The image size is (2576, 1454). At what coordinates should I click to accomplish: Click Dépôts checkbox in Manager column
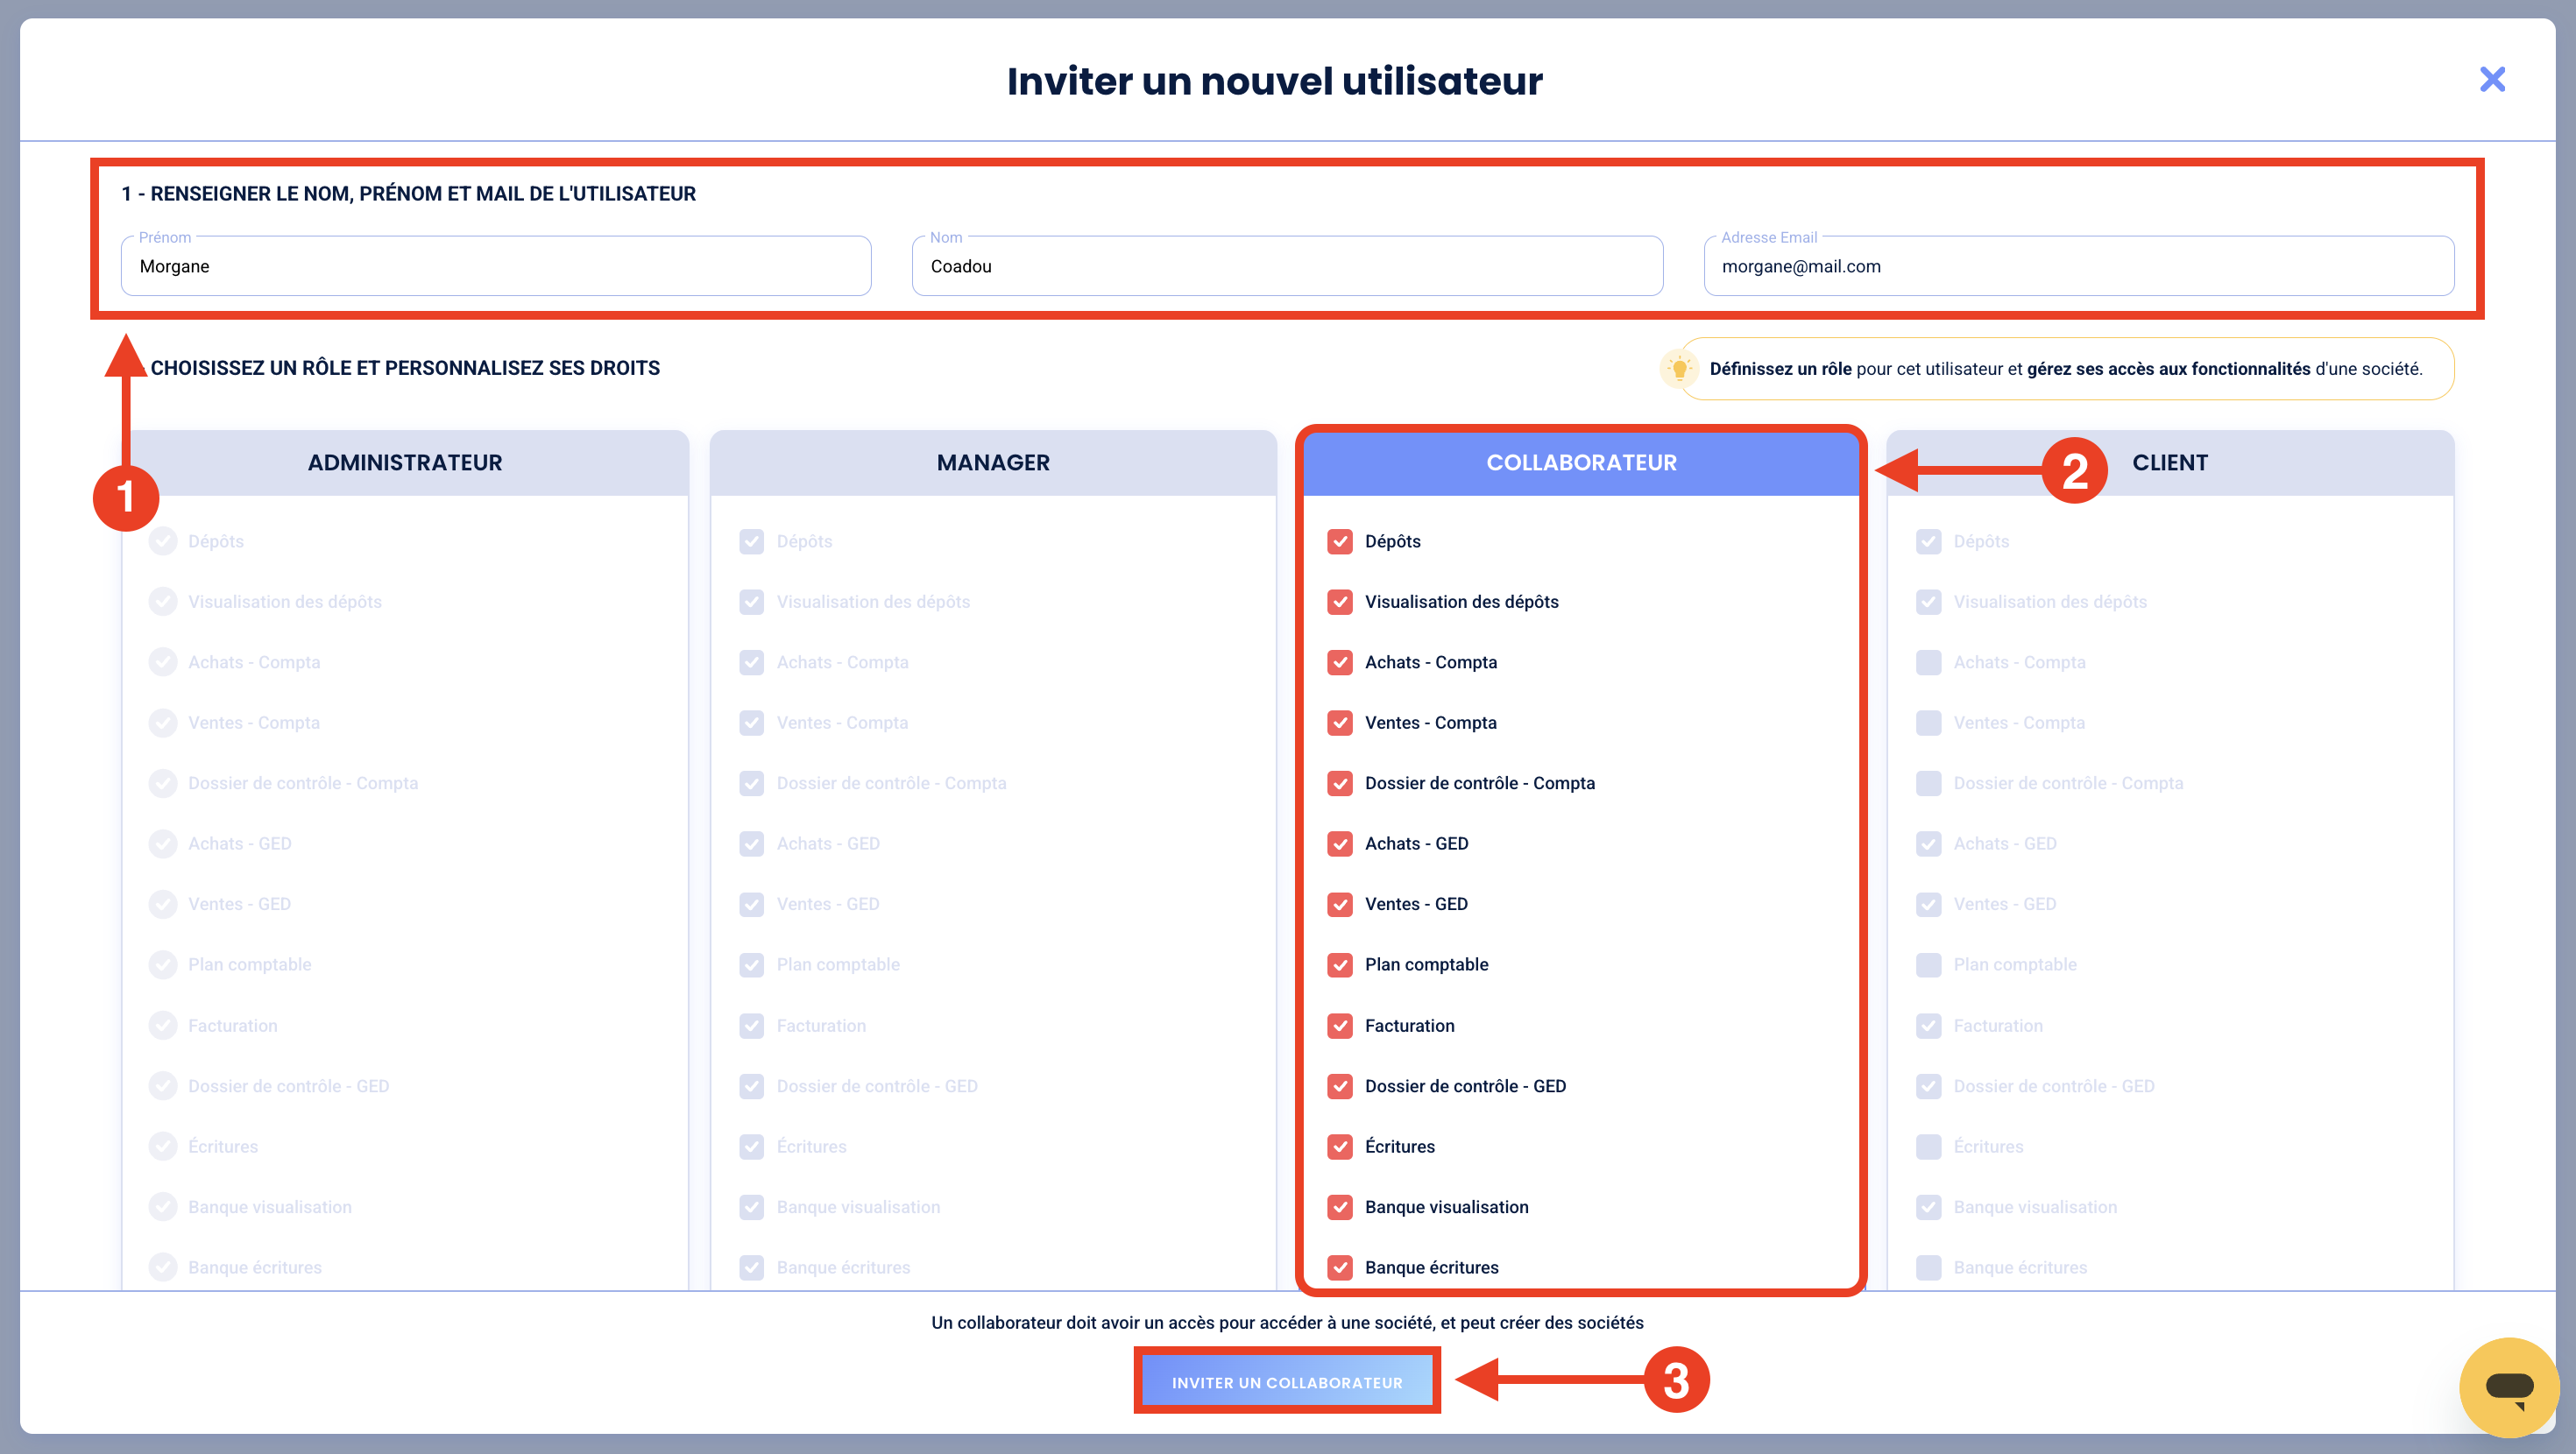752,542
